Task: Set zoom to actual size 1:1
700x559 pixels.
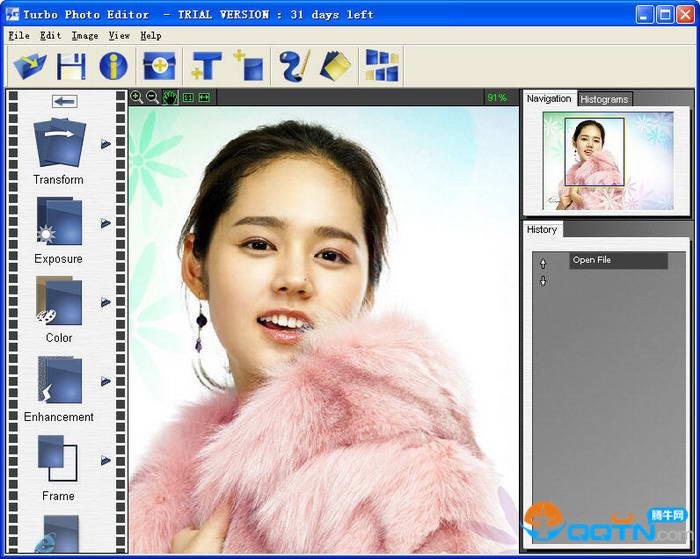Action: point(187,97)
